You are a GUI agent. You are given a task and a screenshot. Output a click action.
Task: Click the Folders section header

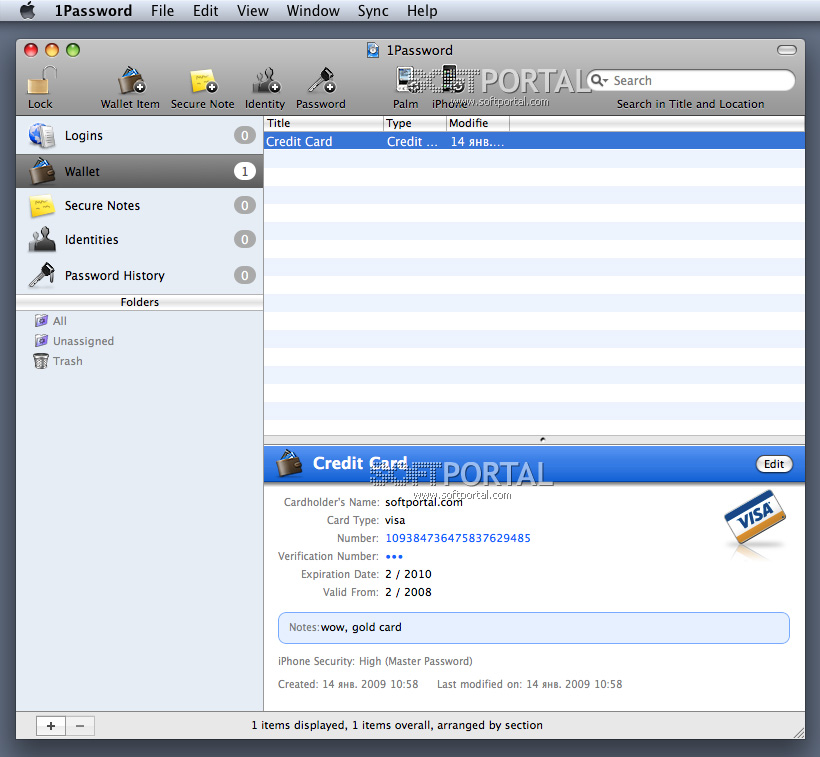pos(140,302)
